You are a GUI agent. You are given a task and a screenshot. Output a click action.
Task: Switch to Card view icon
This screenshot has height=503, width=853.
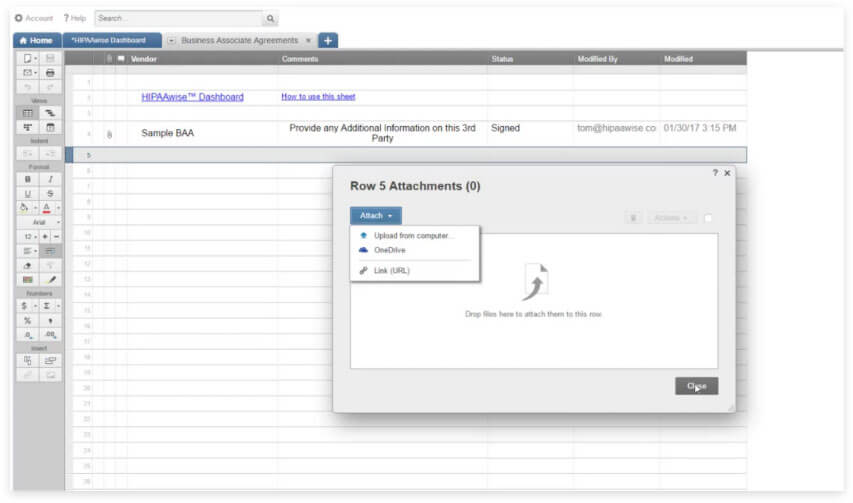pos(28,127)
